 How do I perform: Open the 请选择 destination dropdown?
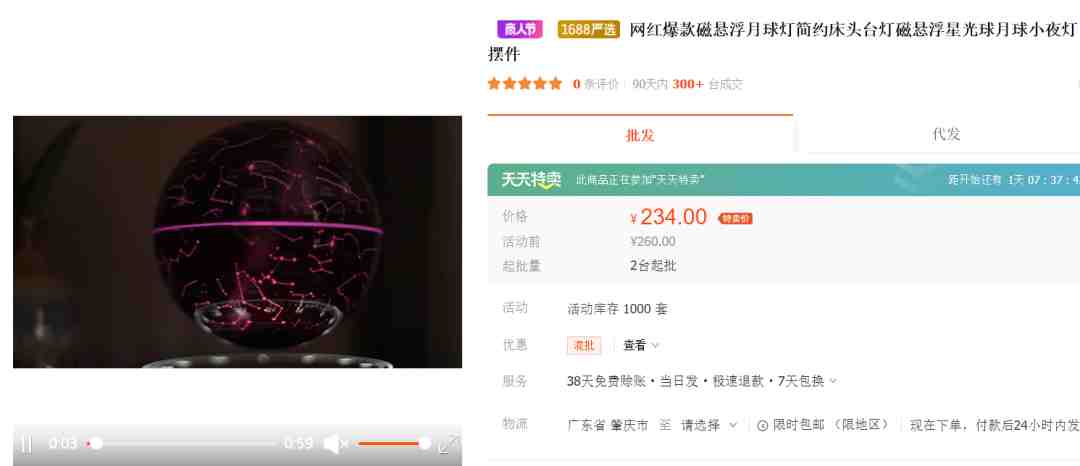[x=709, y=425]
